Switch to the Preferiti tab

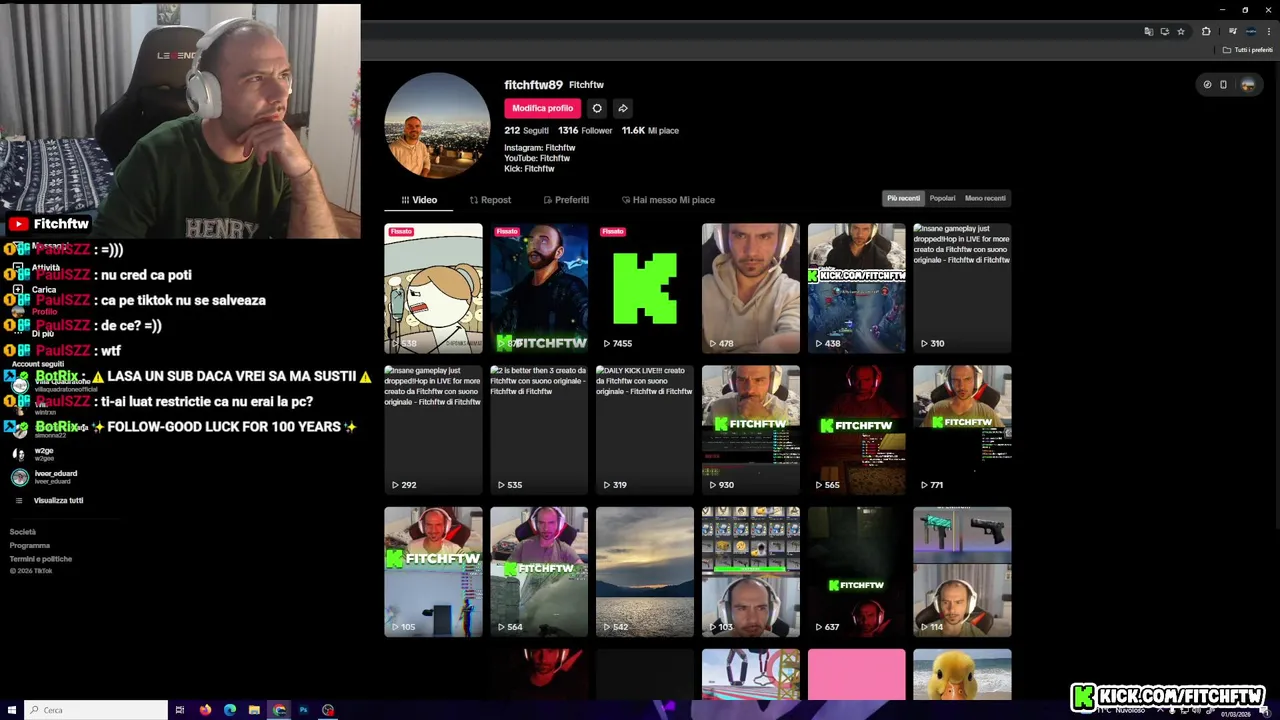click(566, 200)
